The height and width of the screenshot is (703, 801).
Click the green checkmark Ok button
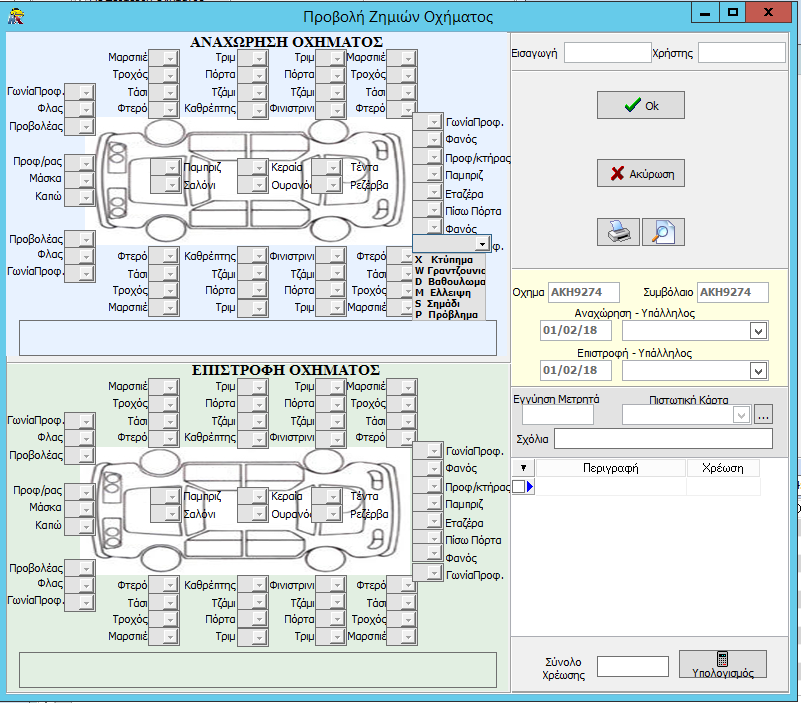point(641,105)
